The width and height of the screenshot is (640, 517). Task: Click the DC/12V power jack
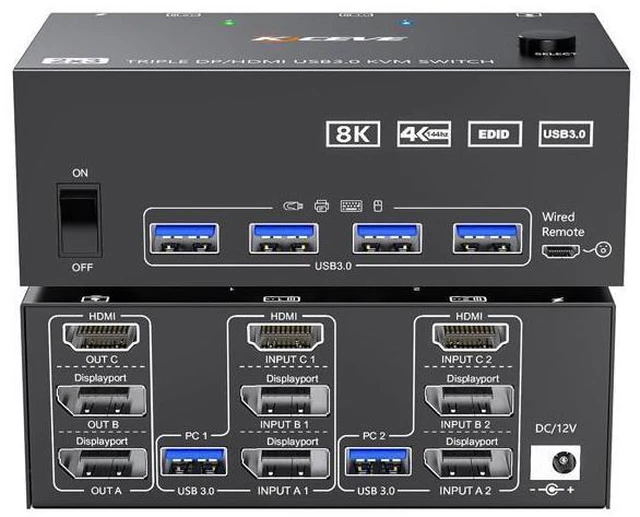(556, 463)
